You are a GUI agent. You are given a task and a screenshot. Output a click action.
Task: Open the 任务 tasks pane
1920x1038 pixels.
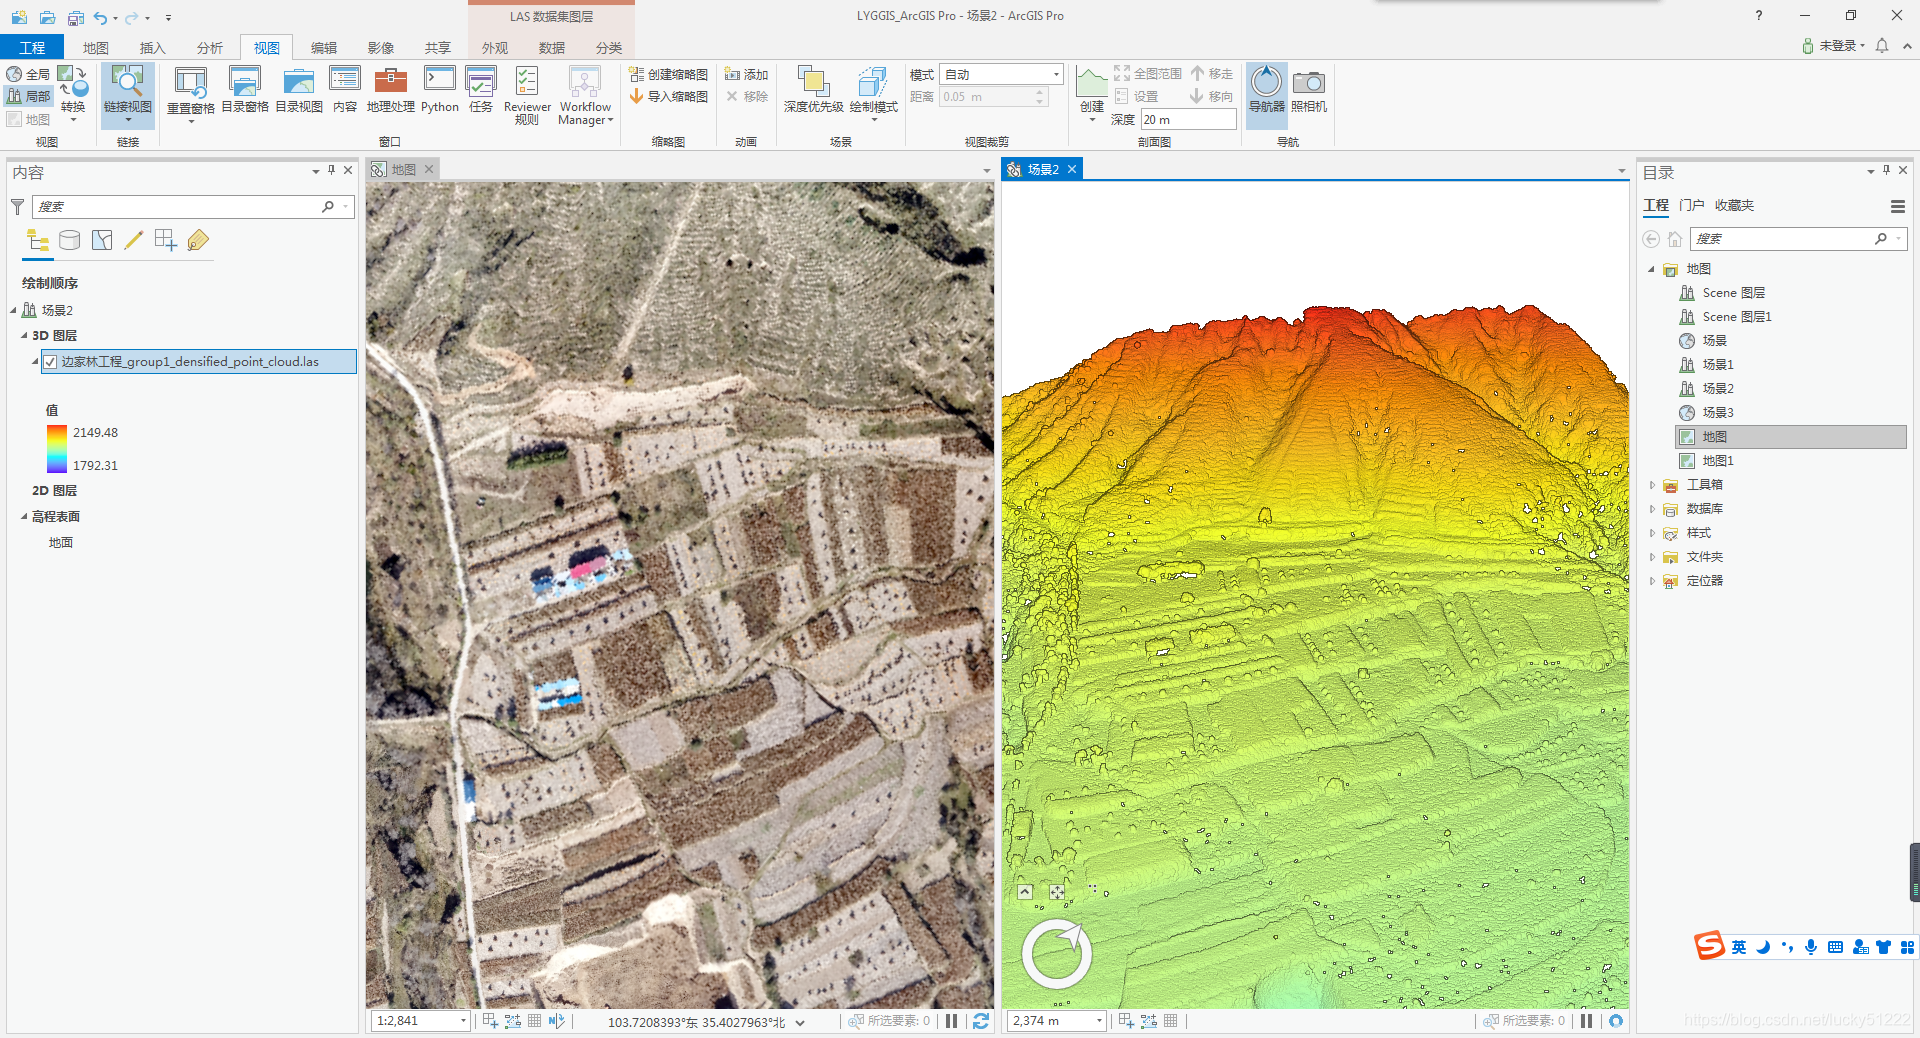pyautogui.click(x=481, y=90)
